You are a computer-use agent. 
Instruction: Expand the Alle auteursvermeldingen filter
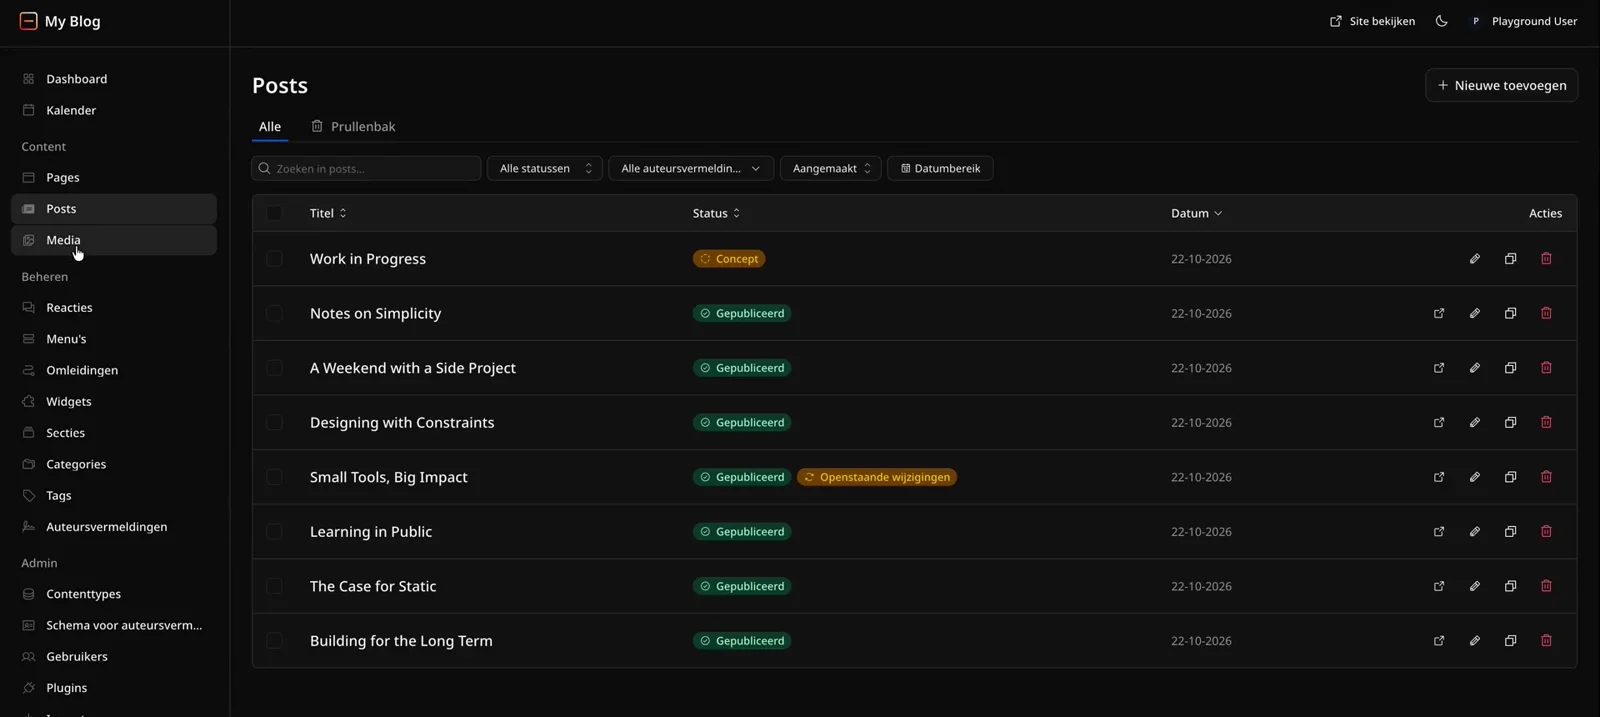pos(691,168)
